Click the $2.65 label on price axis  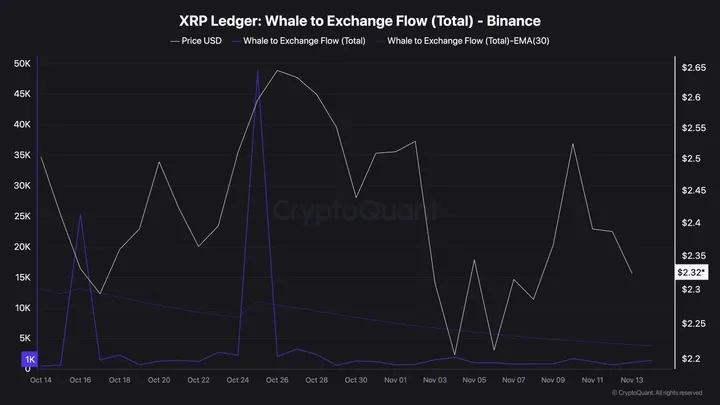tap(692, 67)
